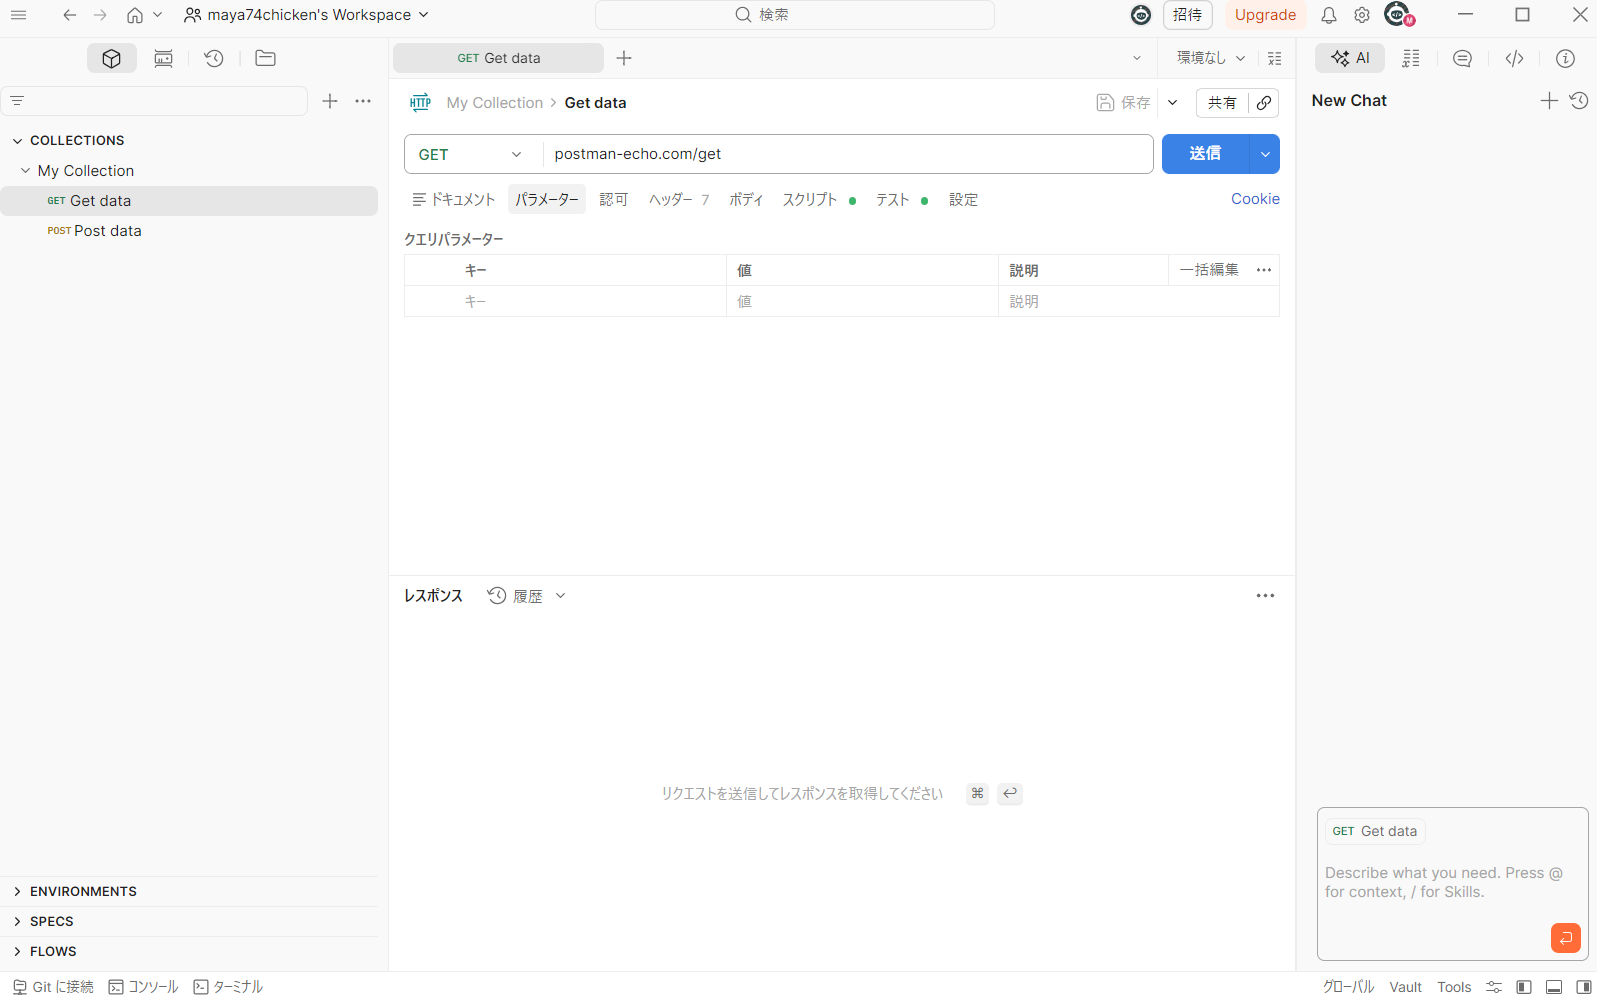Open the 環境なし environment dropdown
1597x995 pixels.
(x=1210, y=58)
